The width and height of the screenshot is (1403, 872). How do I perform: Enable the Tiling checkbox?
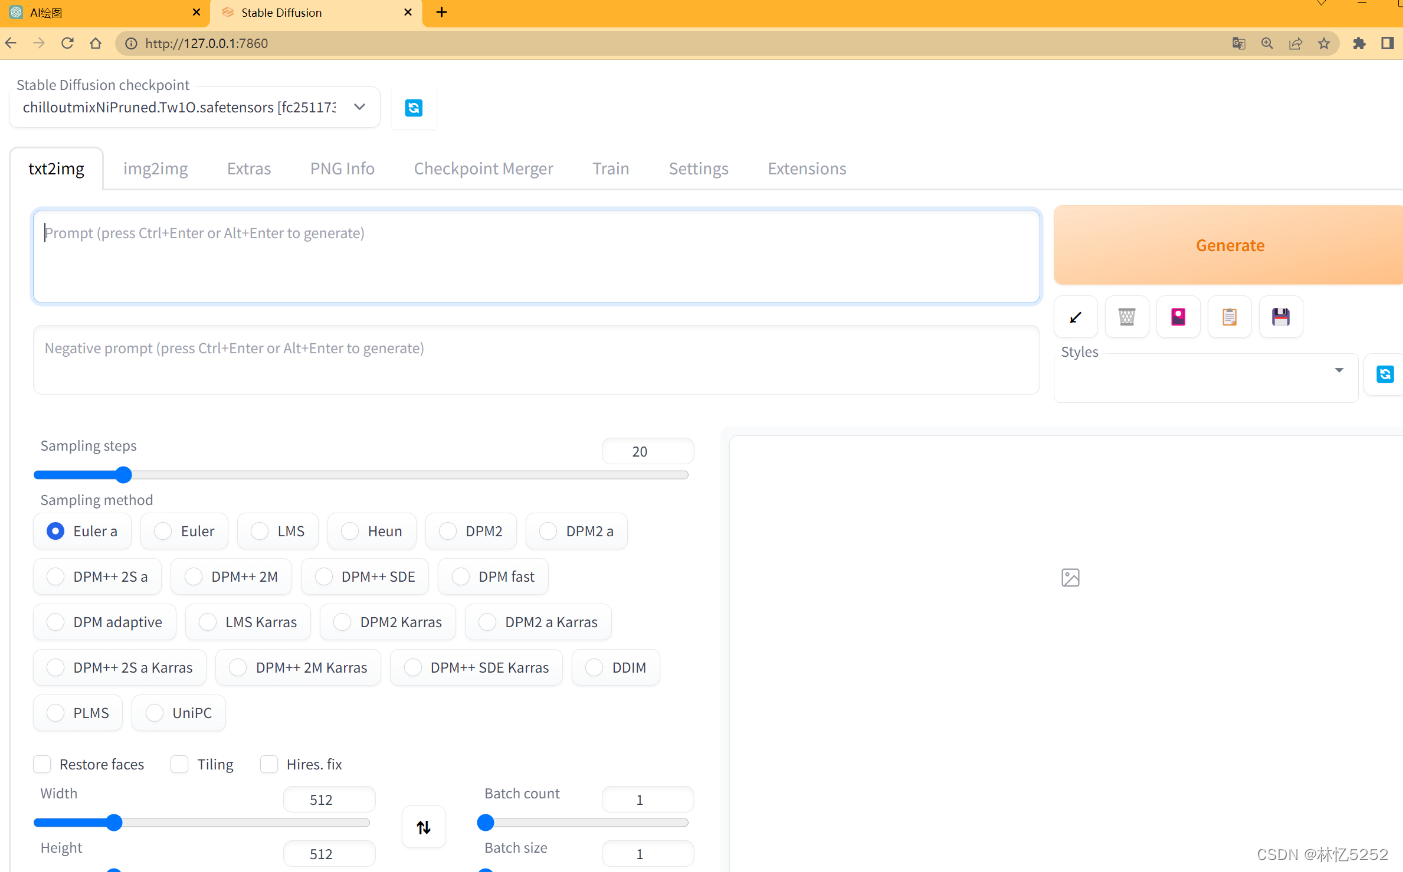(180, 764)
